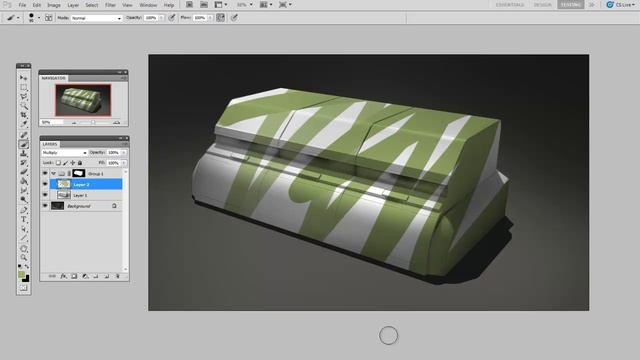Click the background color swatch
Screen dimensions: 640x360
tap(26, 279)
